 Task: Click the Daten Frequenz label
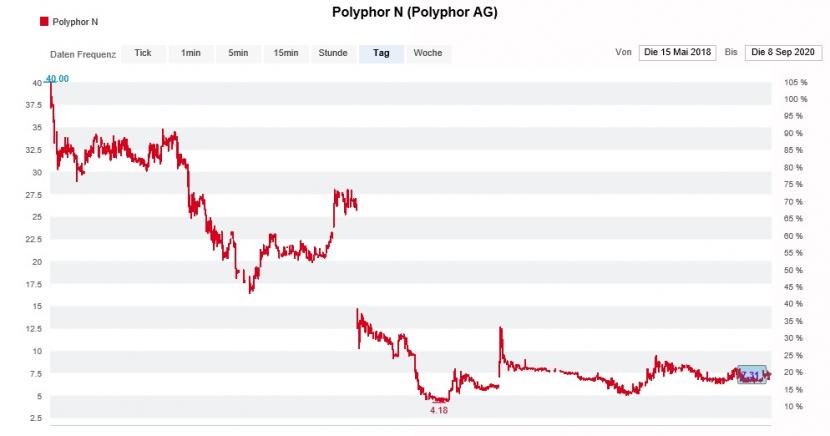[83, 54]
